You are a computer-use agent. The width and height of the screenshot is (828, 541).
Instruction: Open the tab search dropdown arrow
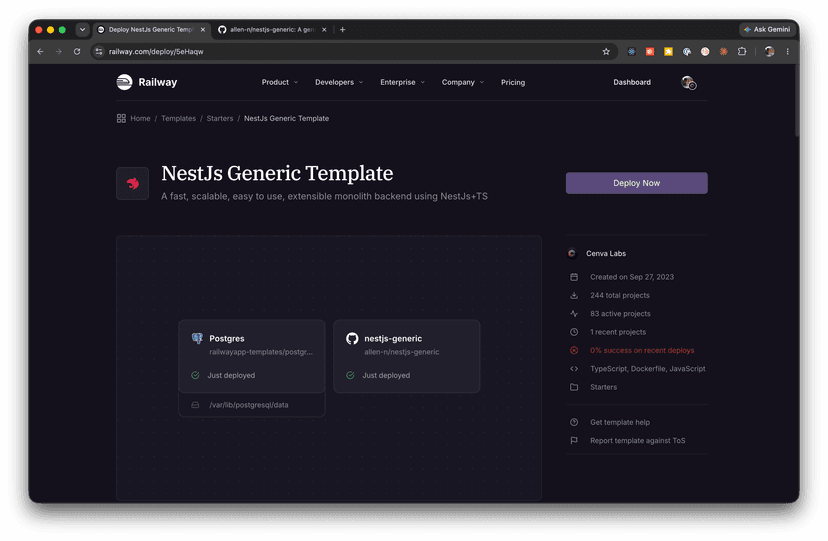[x=82, y=30]
